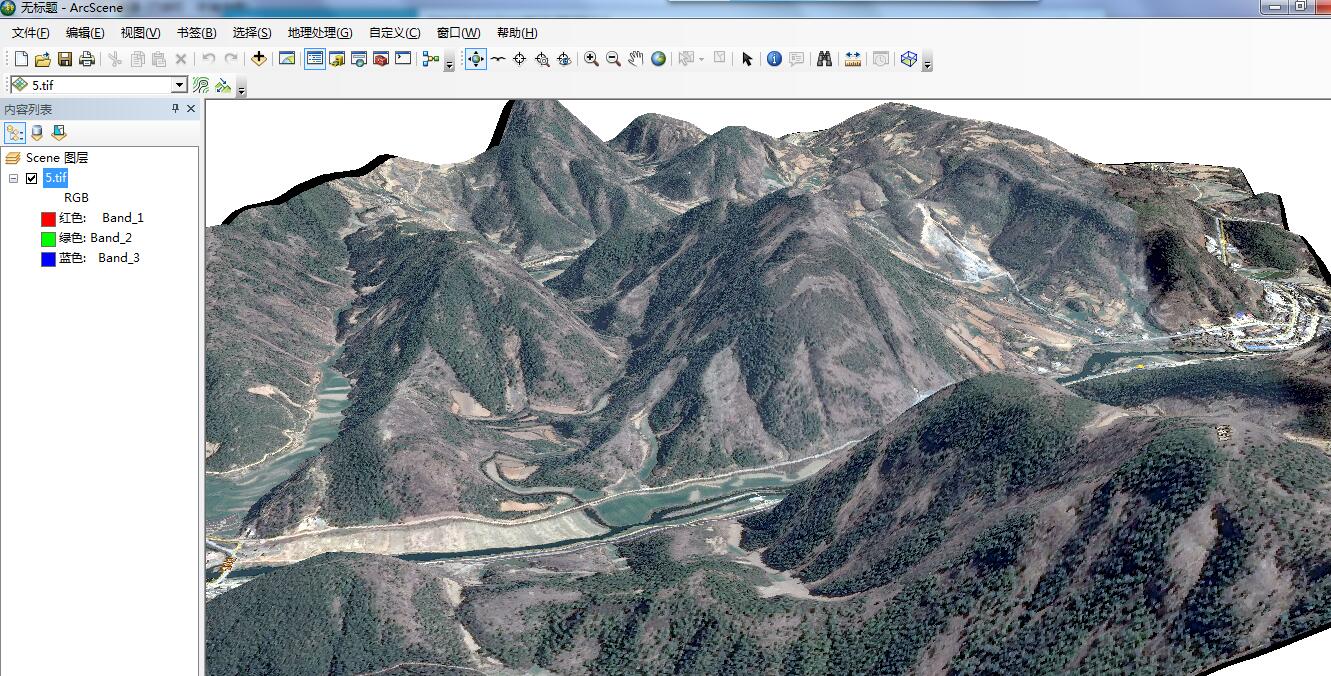Select the Zoom In magnifier tool
The height and width of the screenshot is (676, 1331).
click(592, 59)
